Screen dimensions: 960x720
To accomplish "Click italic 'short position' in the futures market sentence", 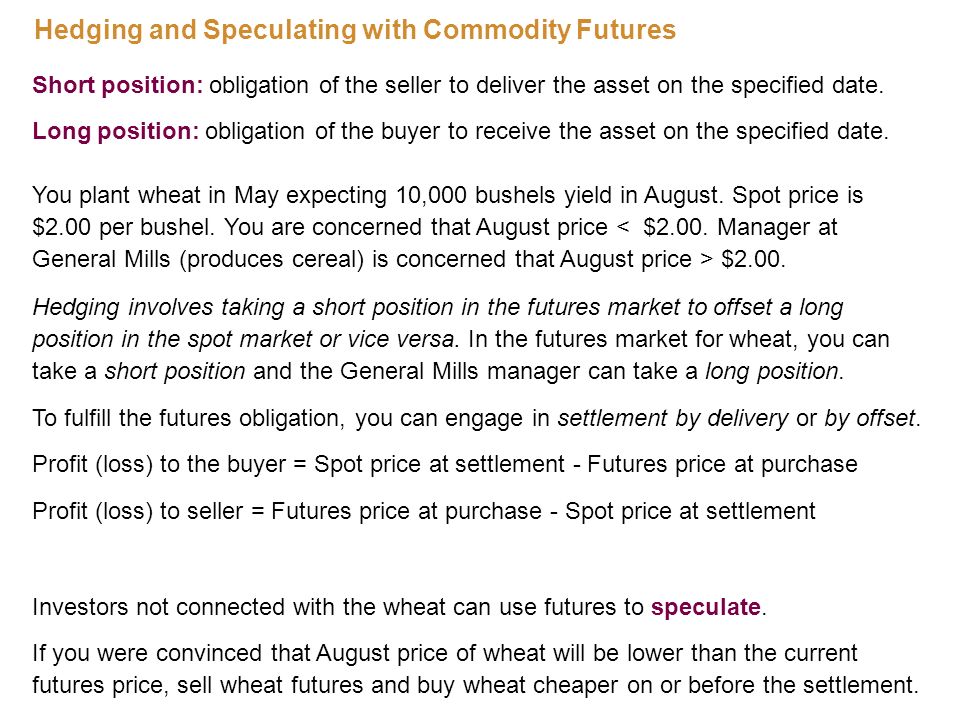I will click(x=175, y=372).
